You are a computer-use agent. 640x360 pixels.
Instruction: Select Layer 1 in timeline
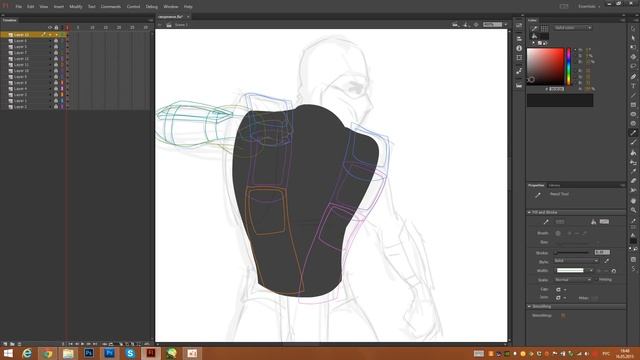tap(20, 100)
